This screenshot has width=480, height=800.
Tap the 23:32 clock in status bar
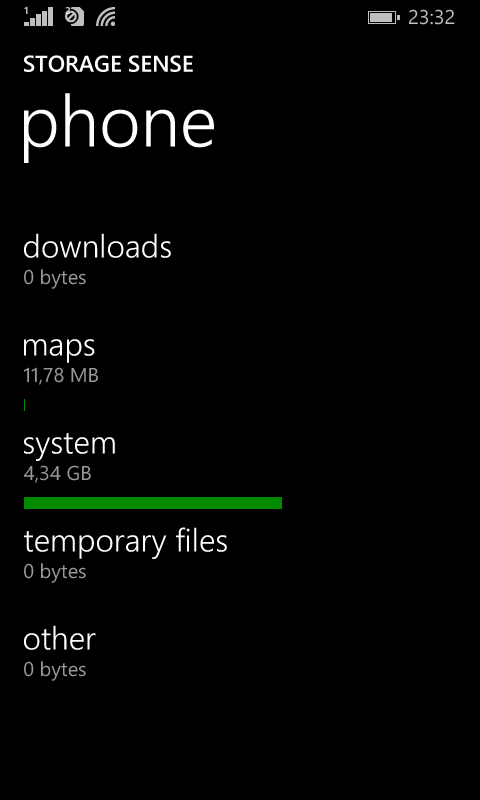(x=431, y=18)
